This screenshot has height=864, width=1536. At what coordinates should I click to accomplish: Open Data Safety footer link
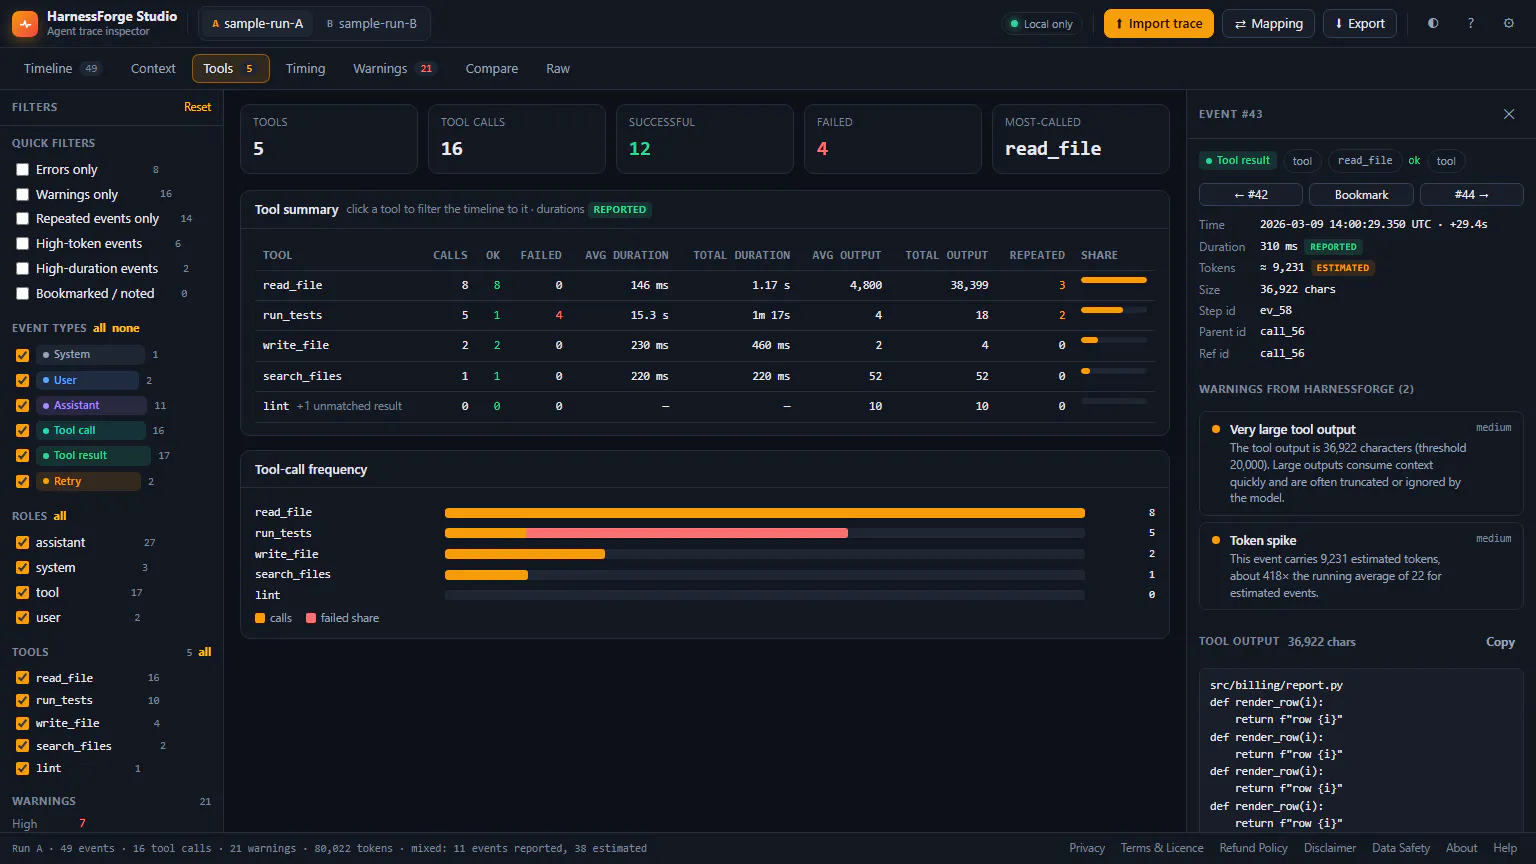point(1401,848)
